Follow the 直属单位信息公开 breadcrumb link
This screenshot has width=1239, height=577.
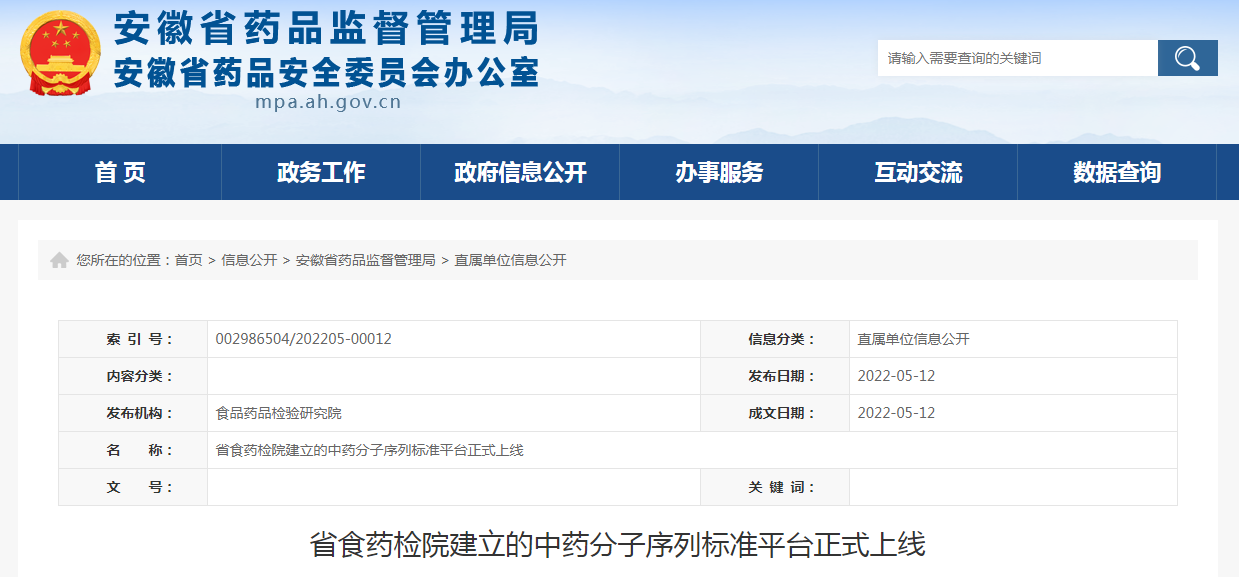[x=510, y=260]
